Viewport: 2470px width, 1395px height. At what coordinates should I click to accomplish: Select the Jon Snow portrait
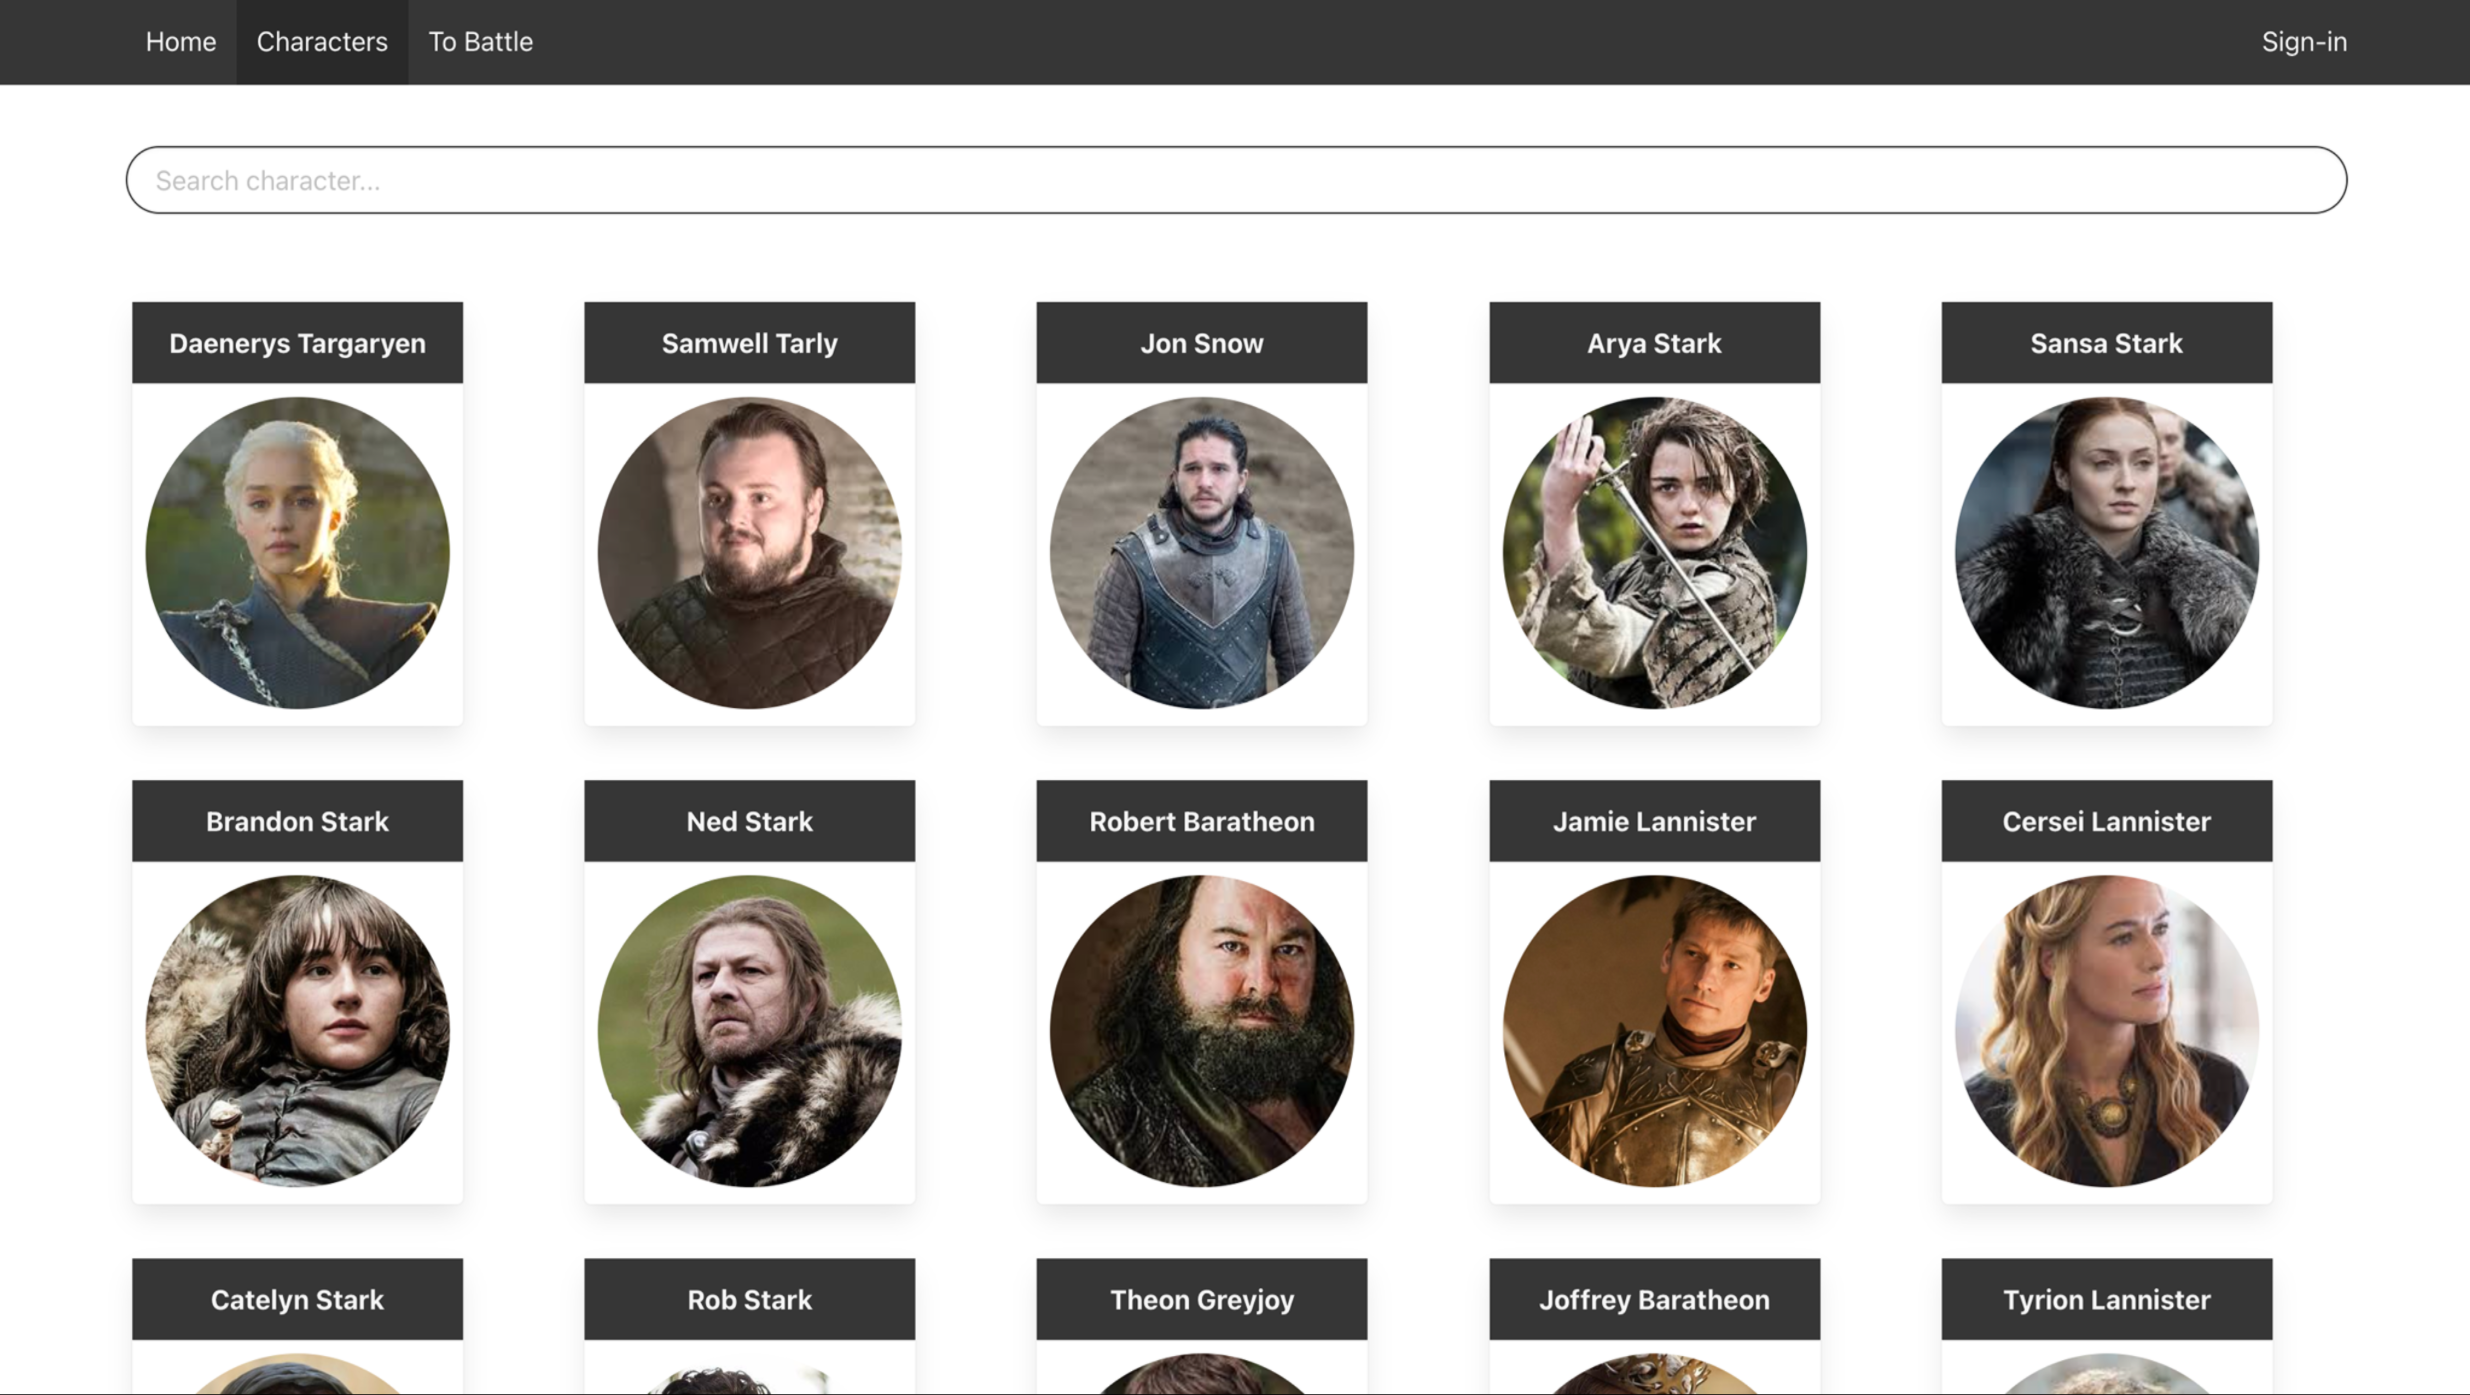click(1201, 553)
